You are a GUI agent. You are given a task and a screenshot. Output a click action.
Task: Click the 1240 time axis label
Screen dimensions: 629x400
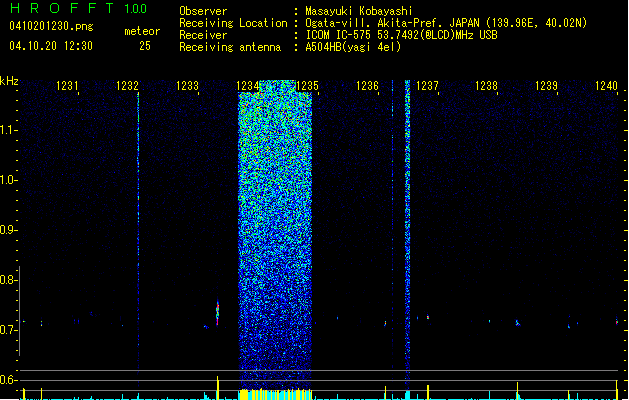tap(607, 86)
